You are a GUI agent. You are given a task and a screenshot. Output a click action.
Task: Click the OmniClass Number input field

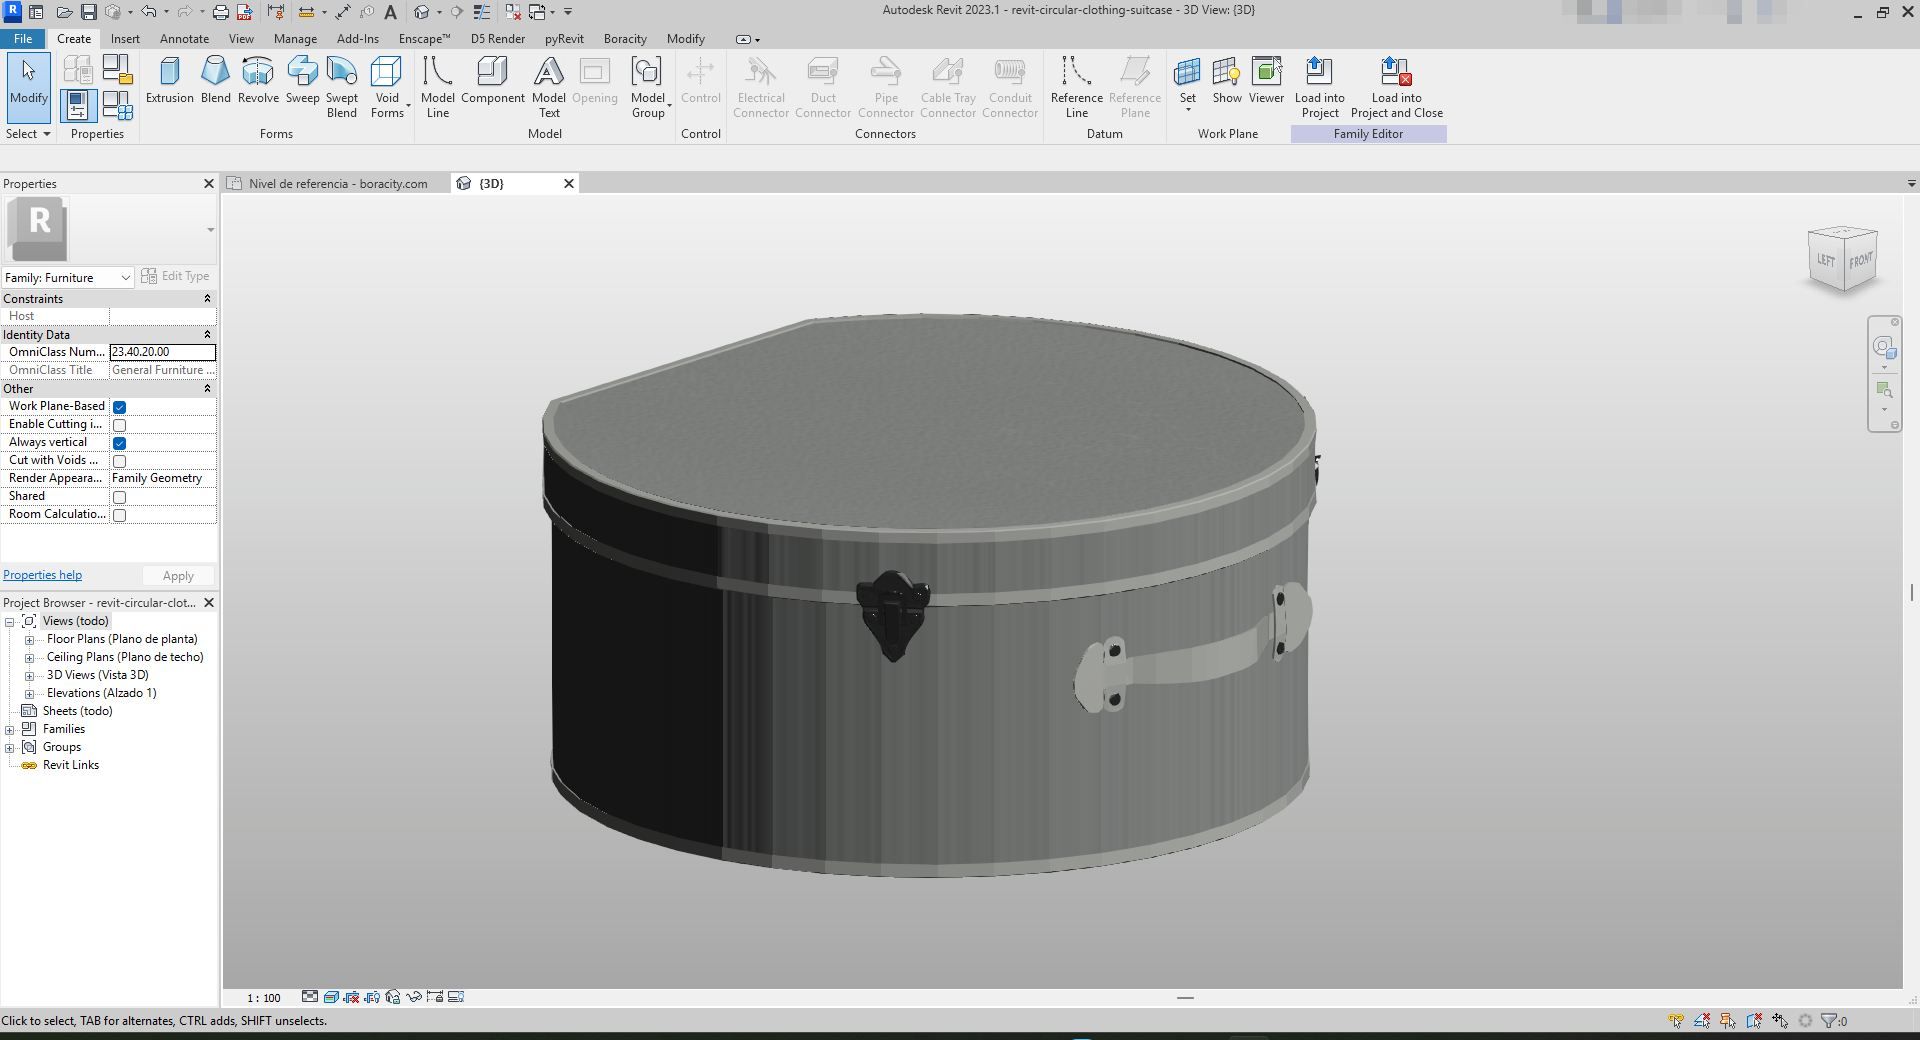(x=162, y=352)
